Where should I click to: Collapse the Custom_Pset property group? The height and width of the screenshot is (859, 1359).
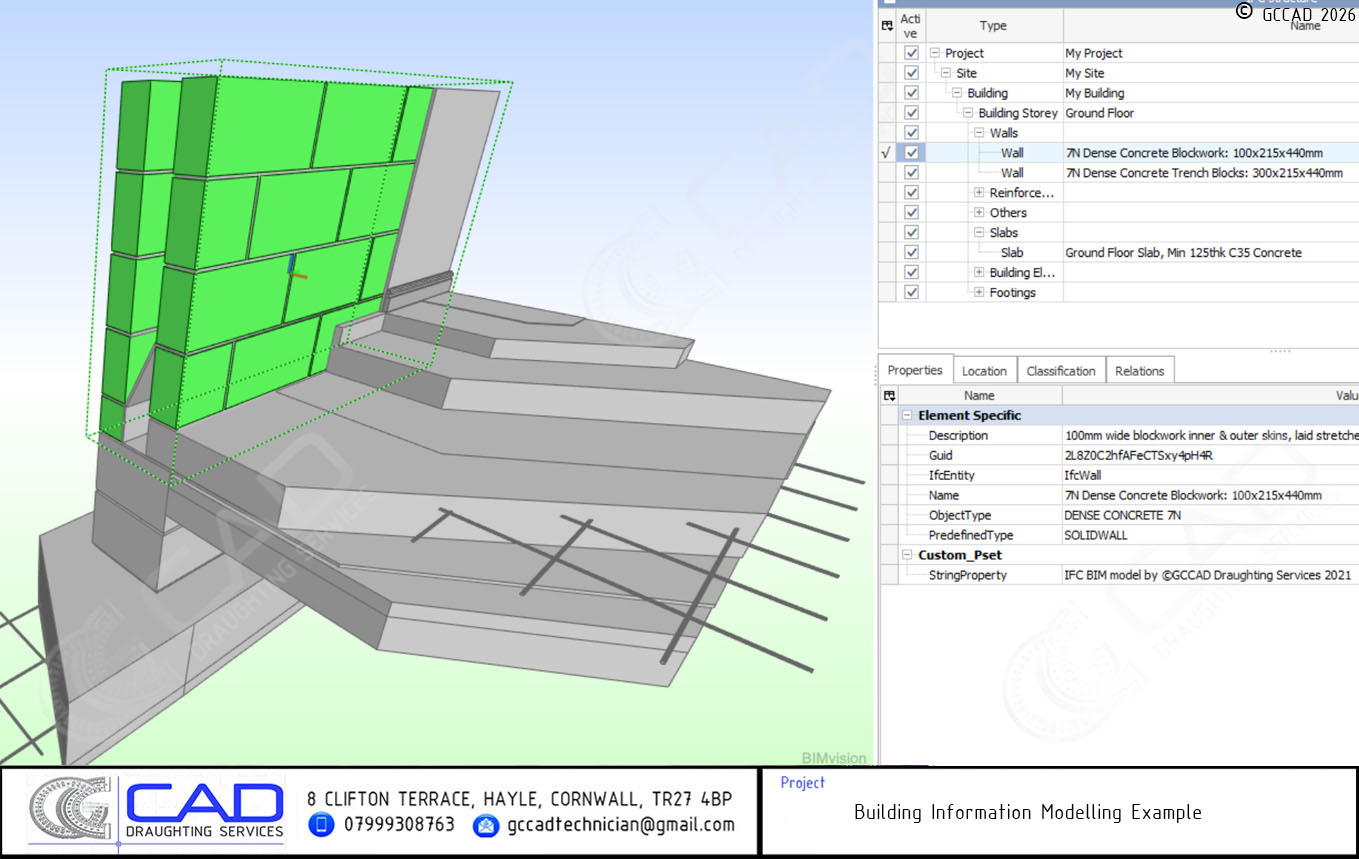[907, 555]
